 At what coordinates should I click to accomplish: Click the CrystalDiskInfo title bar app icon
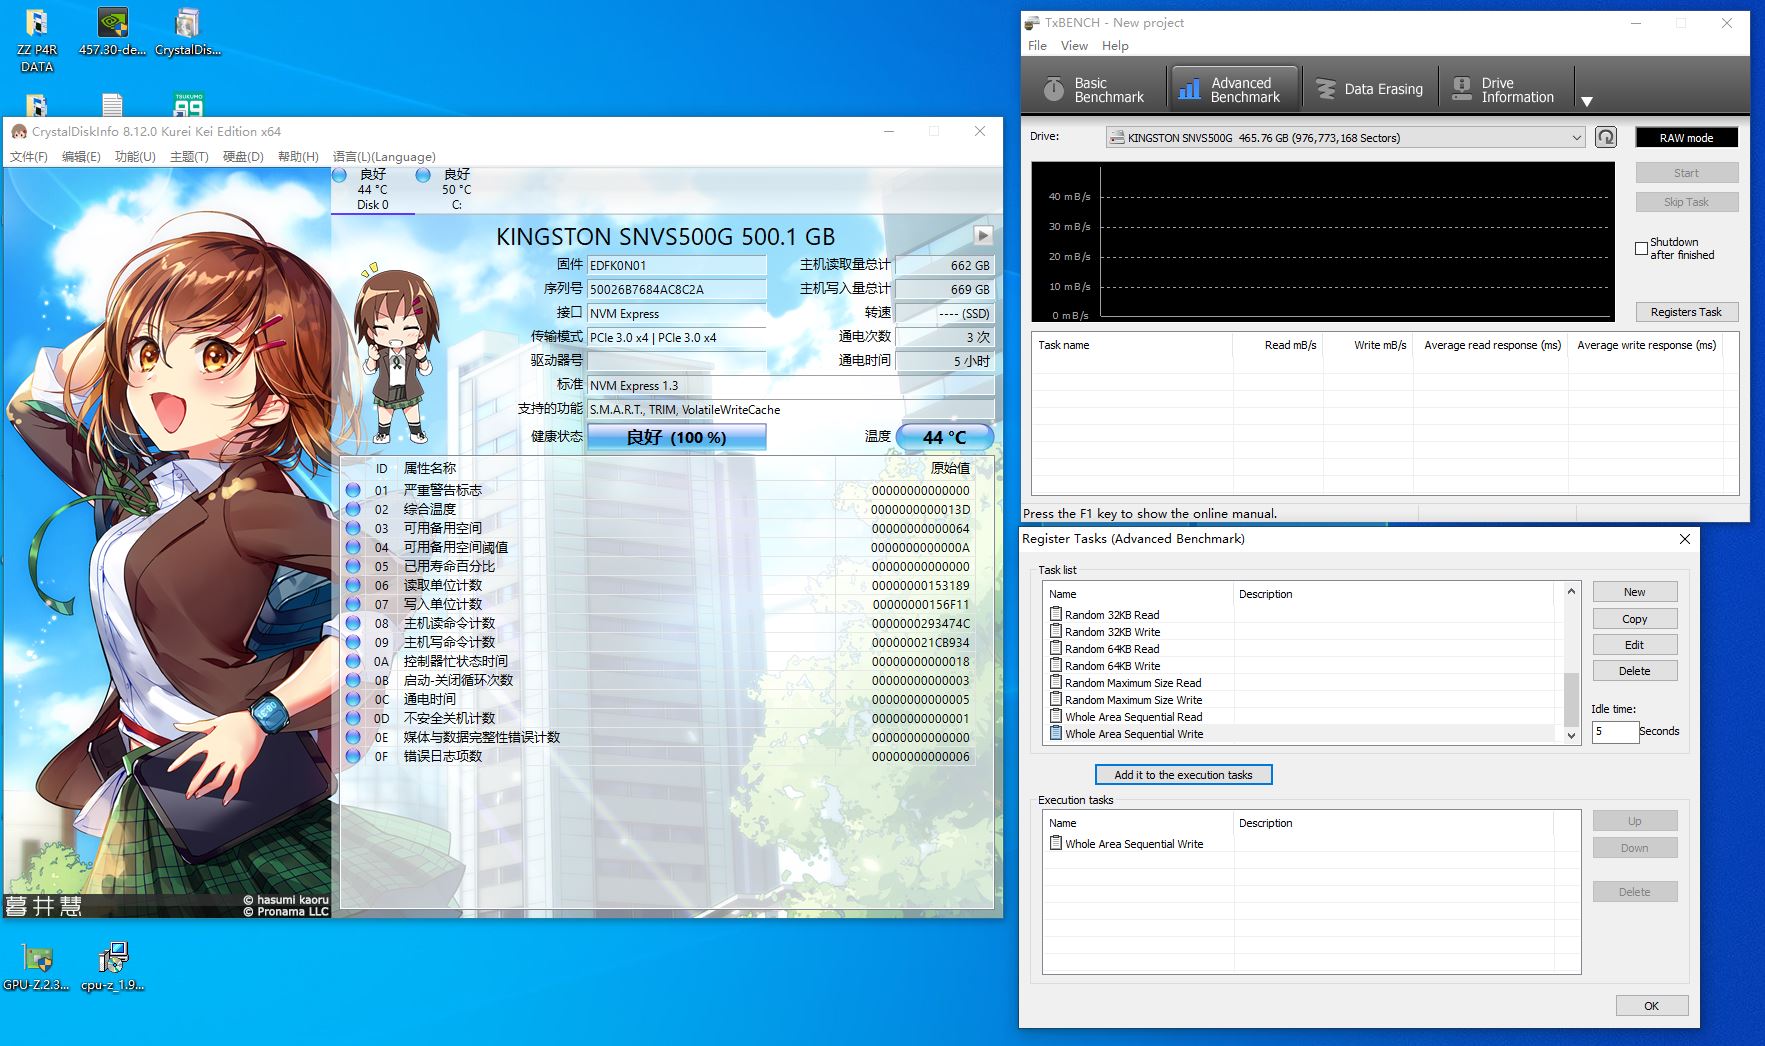tap(18, 131)
